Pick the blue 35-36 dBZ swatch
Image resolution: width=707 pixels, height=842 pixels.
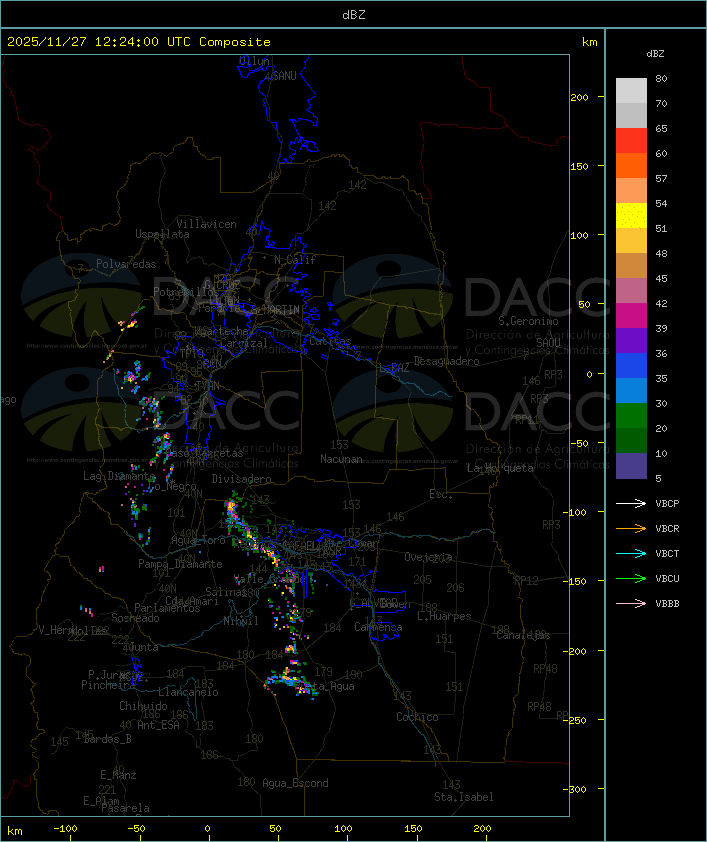631,366
